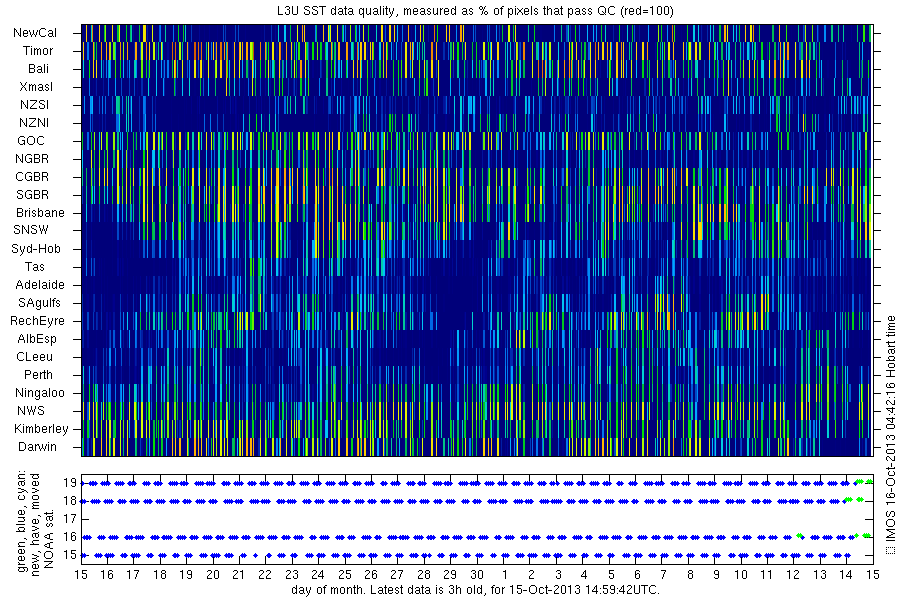The height and width of the screenshot is (600, 900).
Task: Click the NewCal row label
Action: 35,33
